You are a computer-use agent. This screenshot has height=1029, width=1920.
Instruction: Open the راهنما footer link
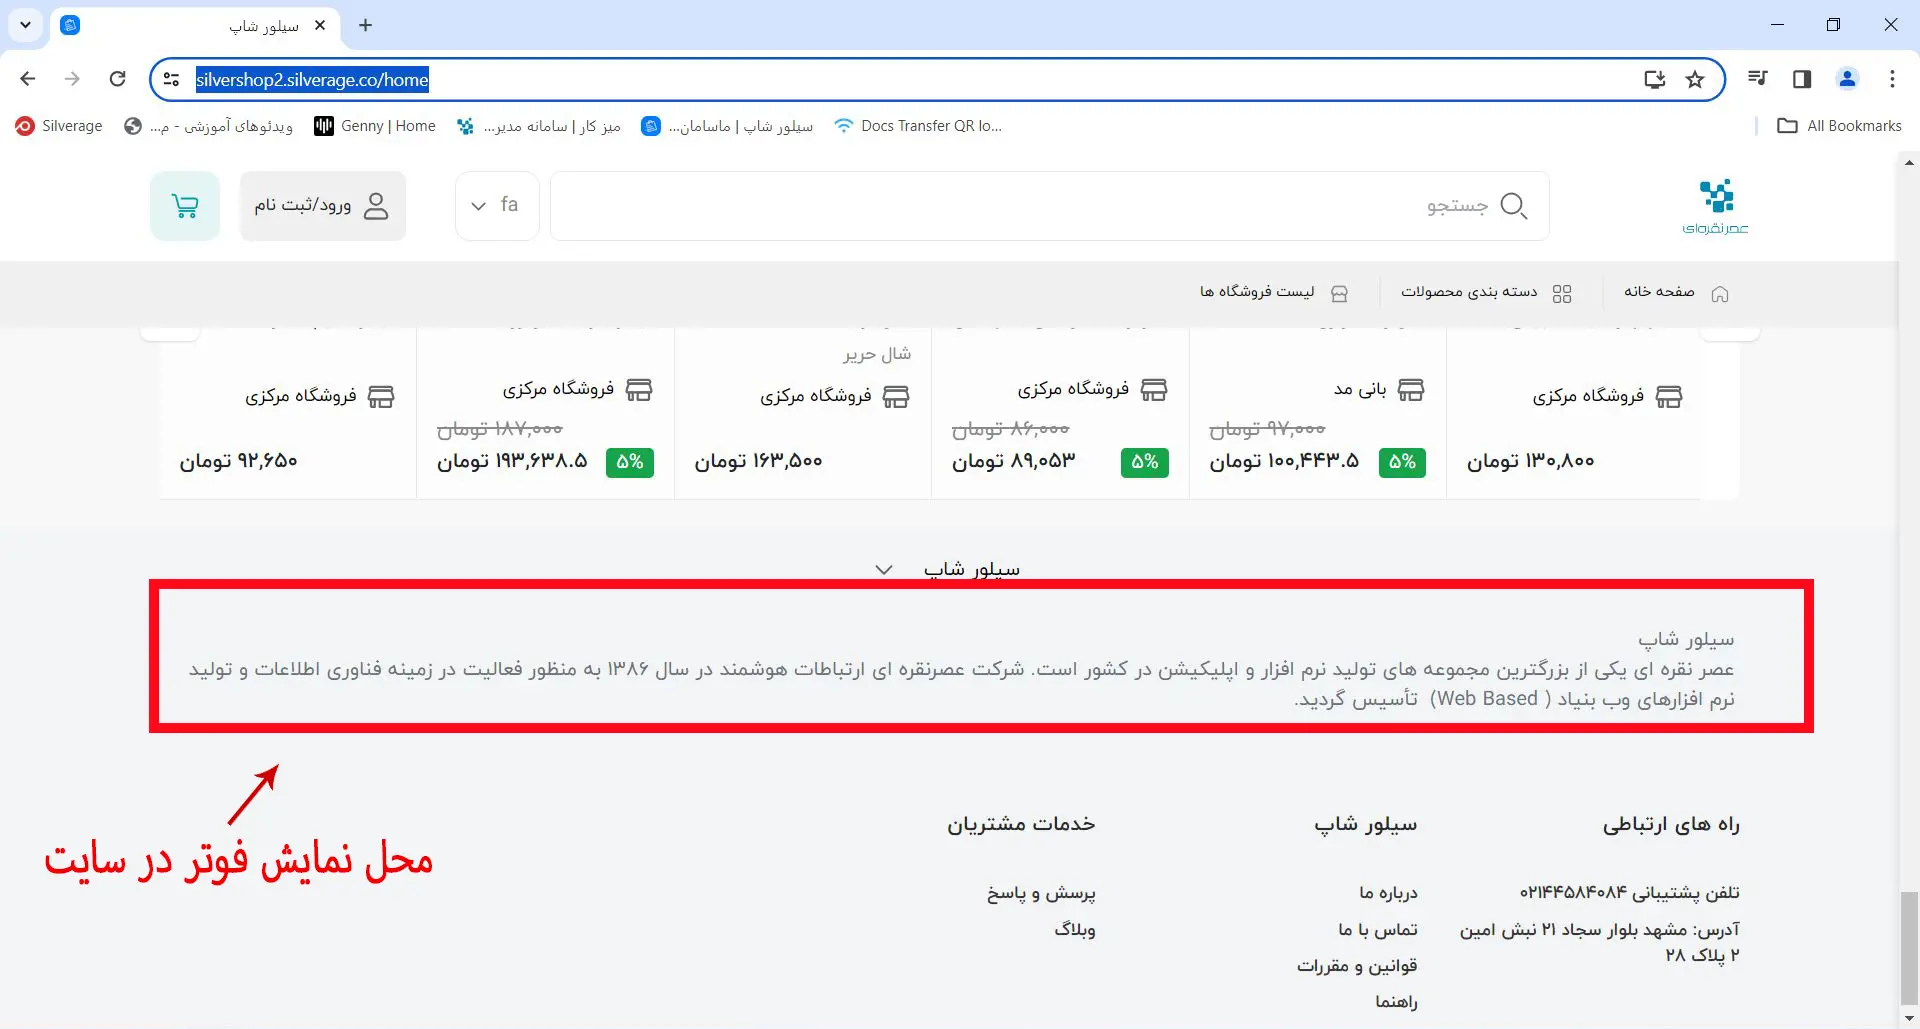(1396, 1002)
